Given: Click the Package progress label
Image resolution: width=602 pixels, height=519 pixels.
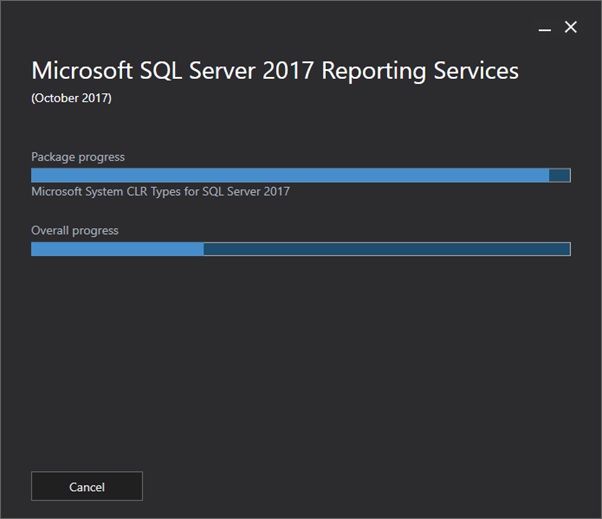Looking at the screenshot, I should (x=78, y=157).
